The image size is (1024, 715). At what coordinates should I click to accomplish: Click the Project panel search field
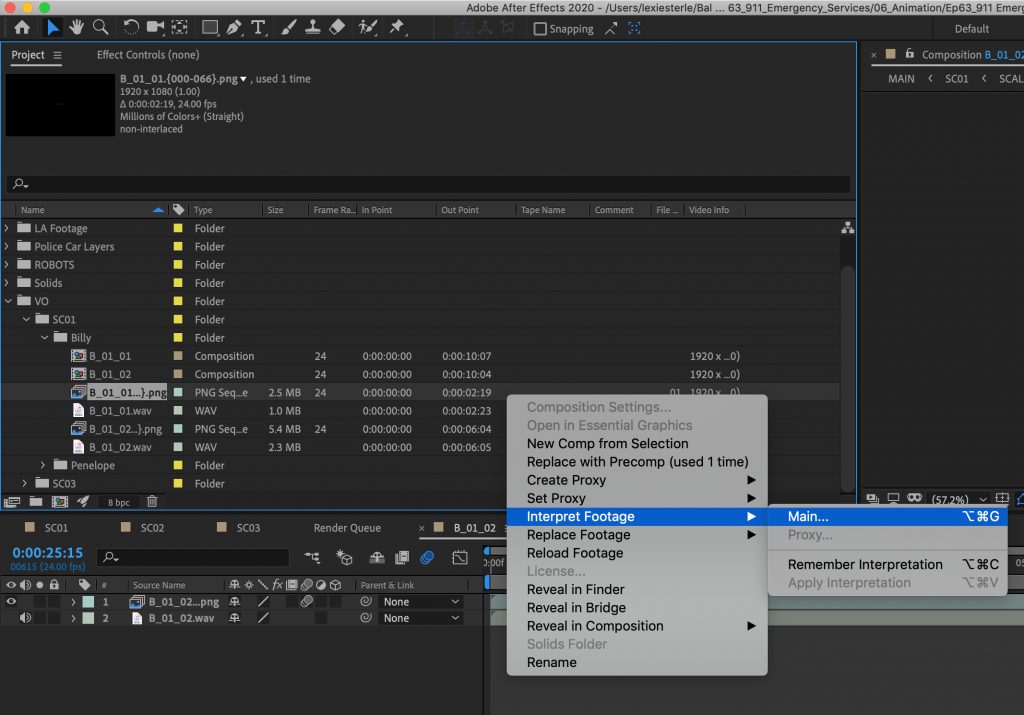pyautogui.click(x=430, y=185)
